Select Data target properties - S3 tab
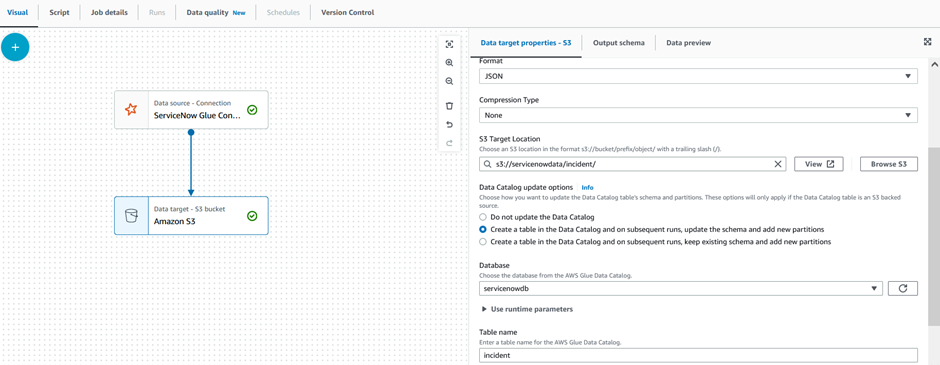 (526, 43)
